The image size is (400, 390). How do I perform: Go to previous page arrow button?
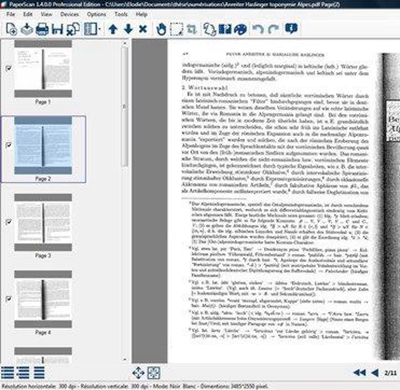375,373
